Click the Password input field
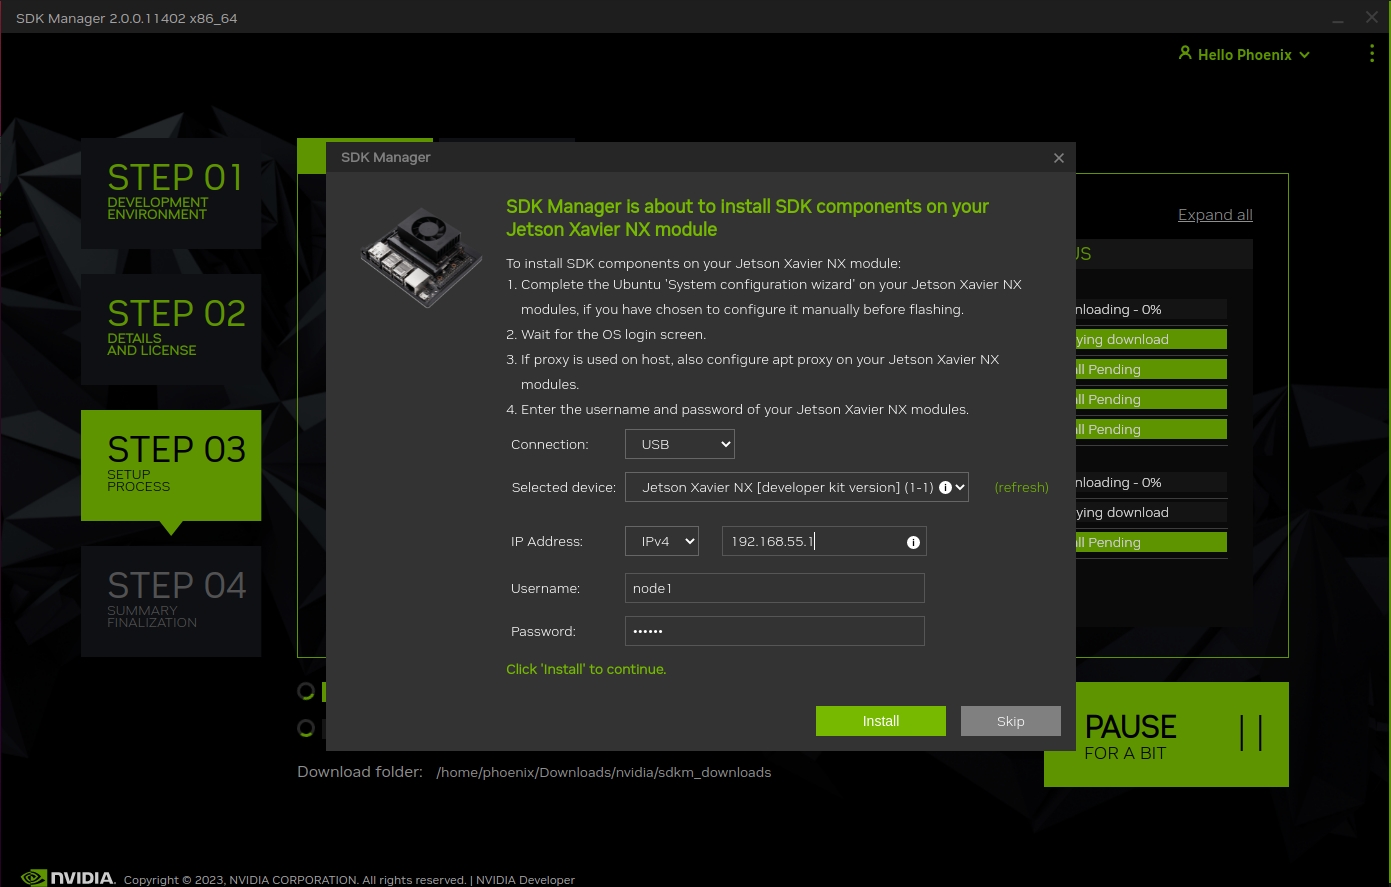The image size is (1391, 887). tap(774, 631)
